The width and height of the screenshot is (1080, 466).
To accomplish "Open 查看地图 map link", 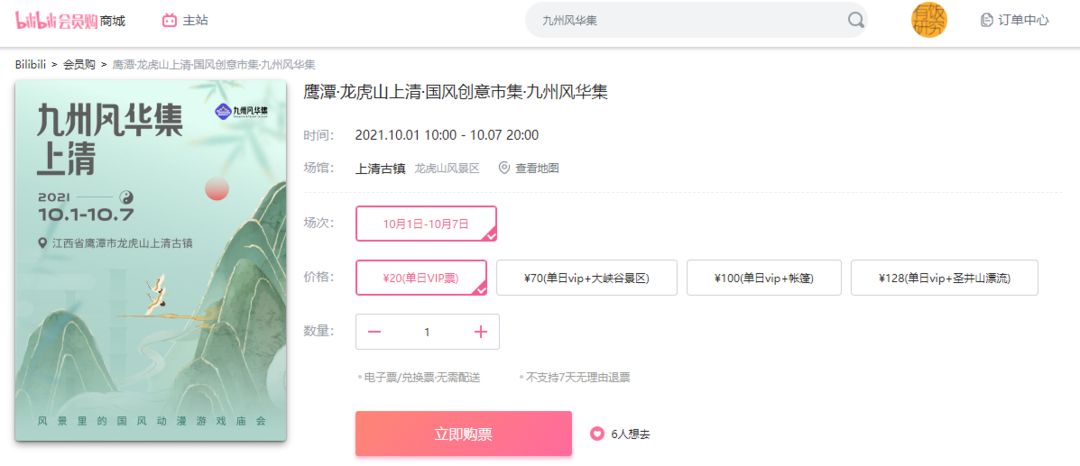I will [537, 168].
